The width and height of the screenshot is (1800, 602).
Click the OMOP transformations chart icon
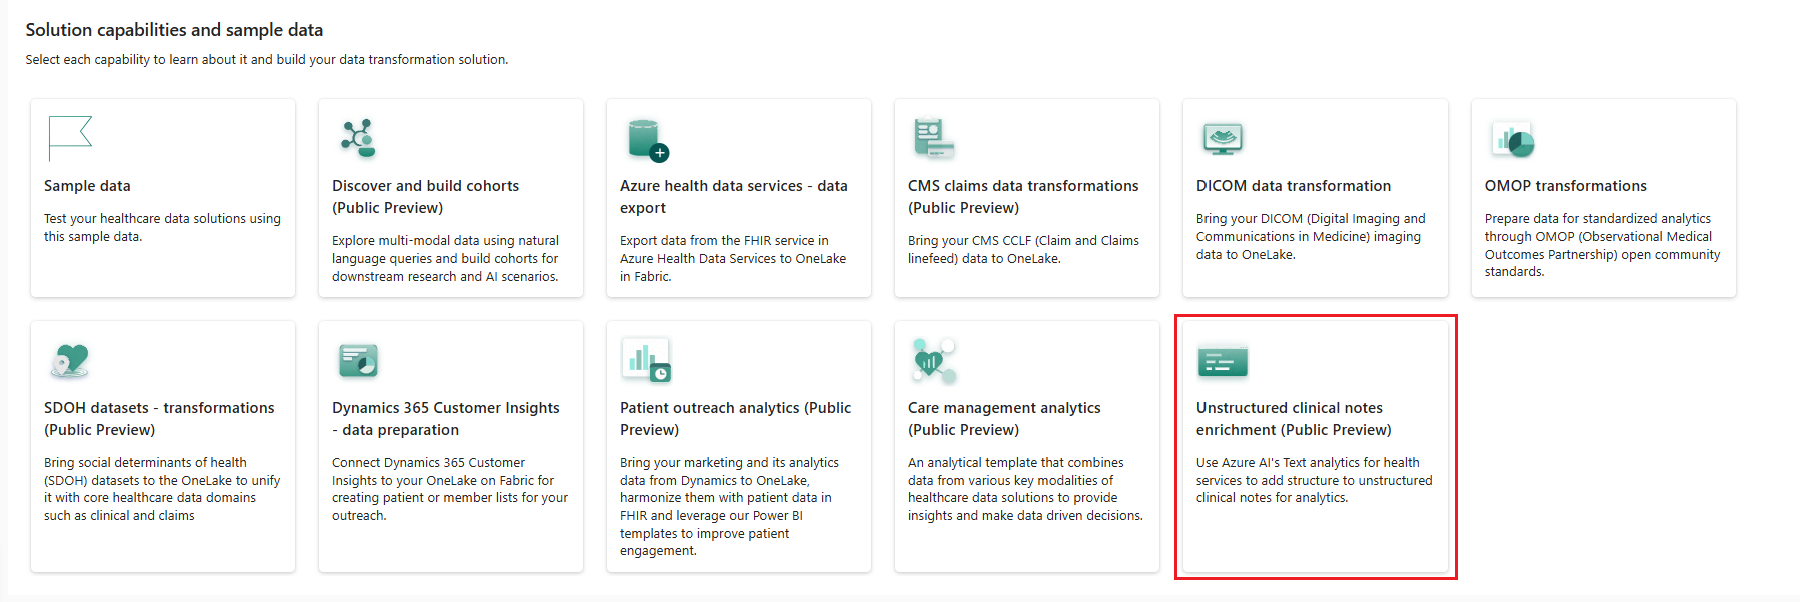point(1512,140)
